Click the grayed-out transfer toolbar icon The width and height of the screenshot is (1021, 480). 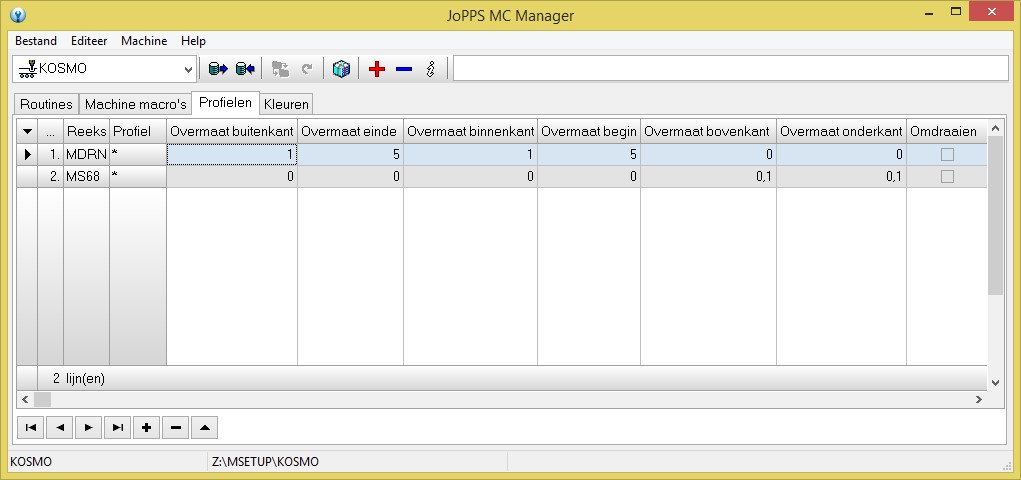[x=281, y=69]
